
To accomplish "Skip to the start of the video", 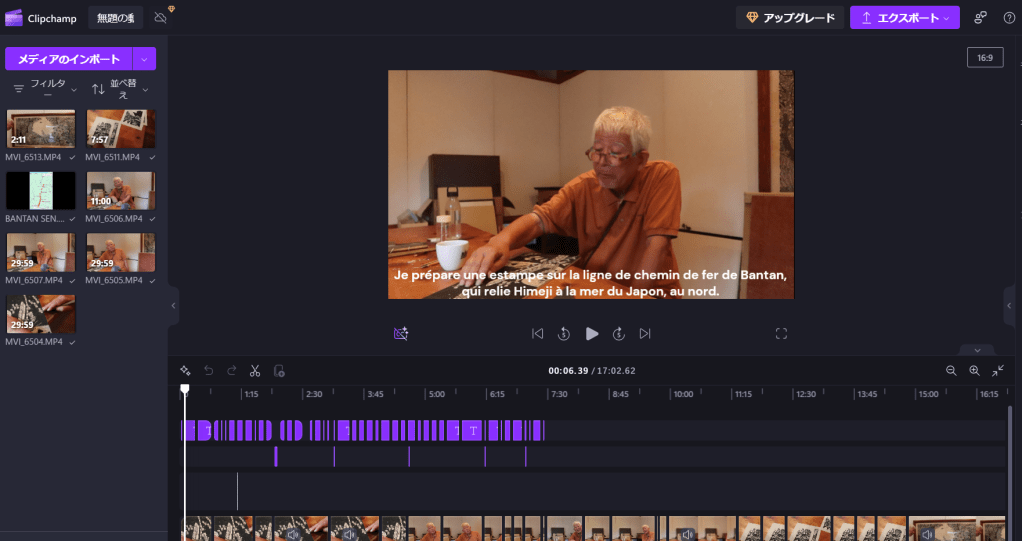I will coord(537,334).
